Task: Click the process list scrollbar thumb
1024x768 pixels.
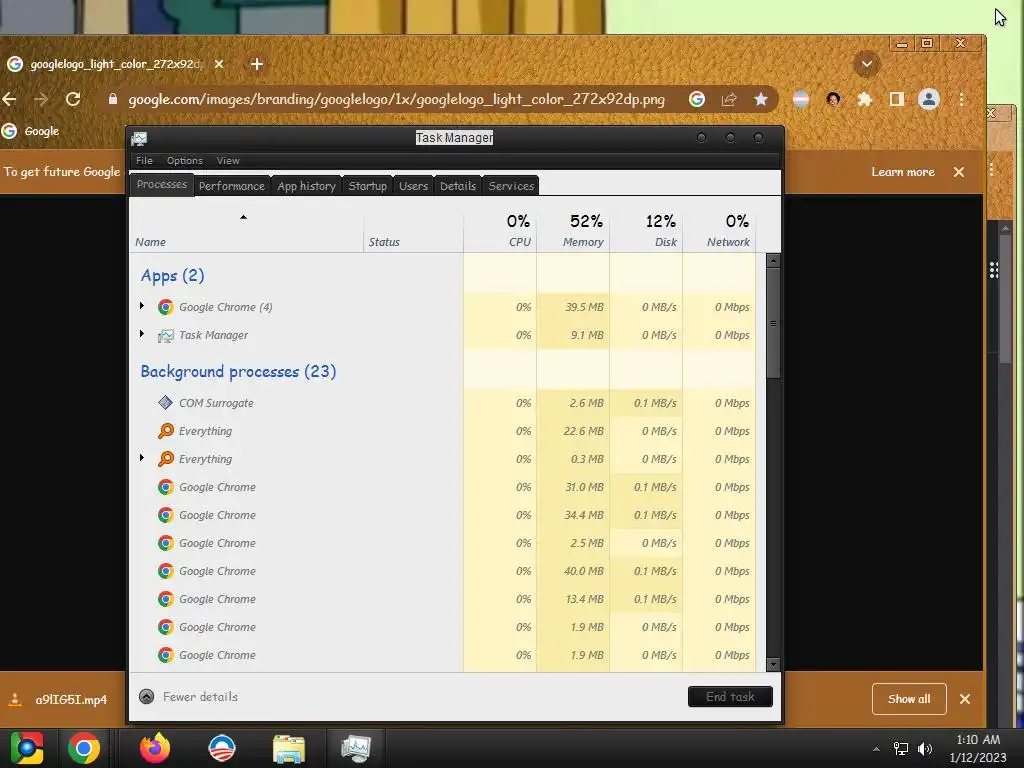Action: [x=773, y=323]
